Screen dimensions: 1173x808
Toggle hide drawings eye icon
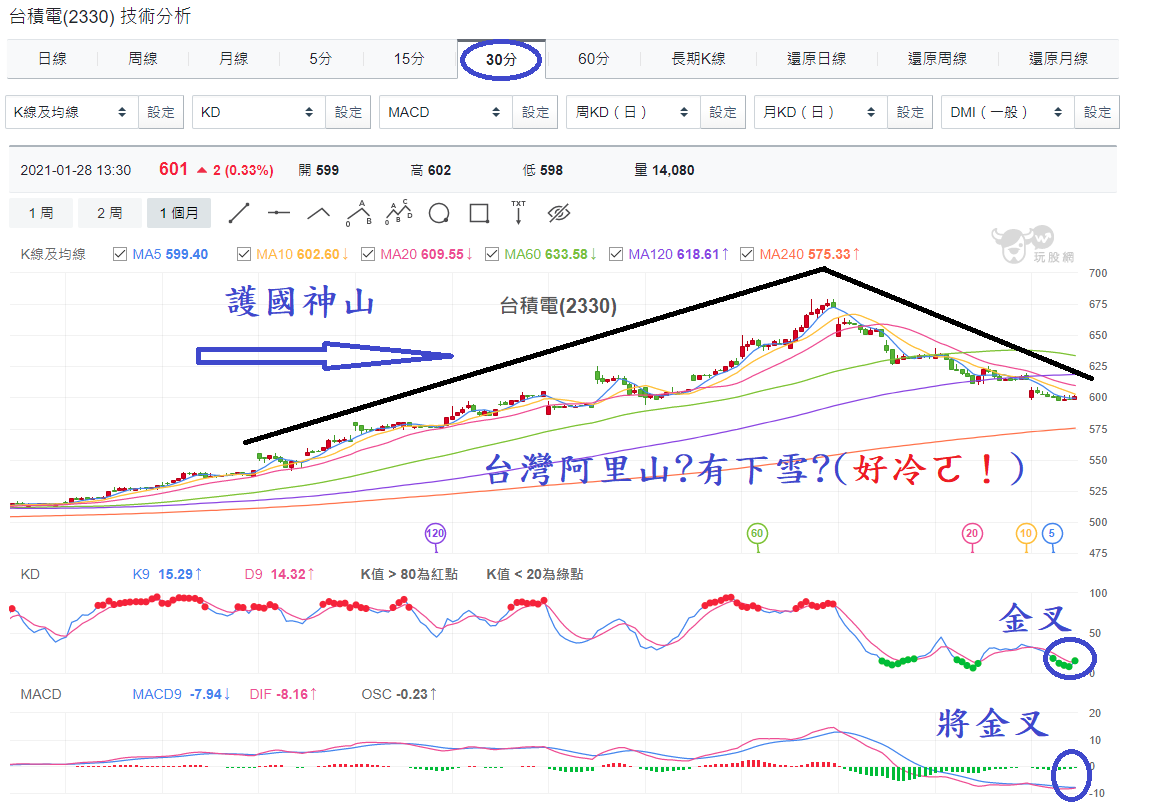click(x=559, y=214)
